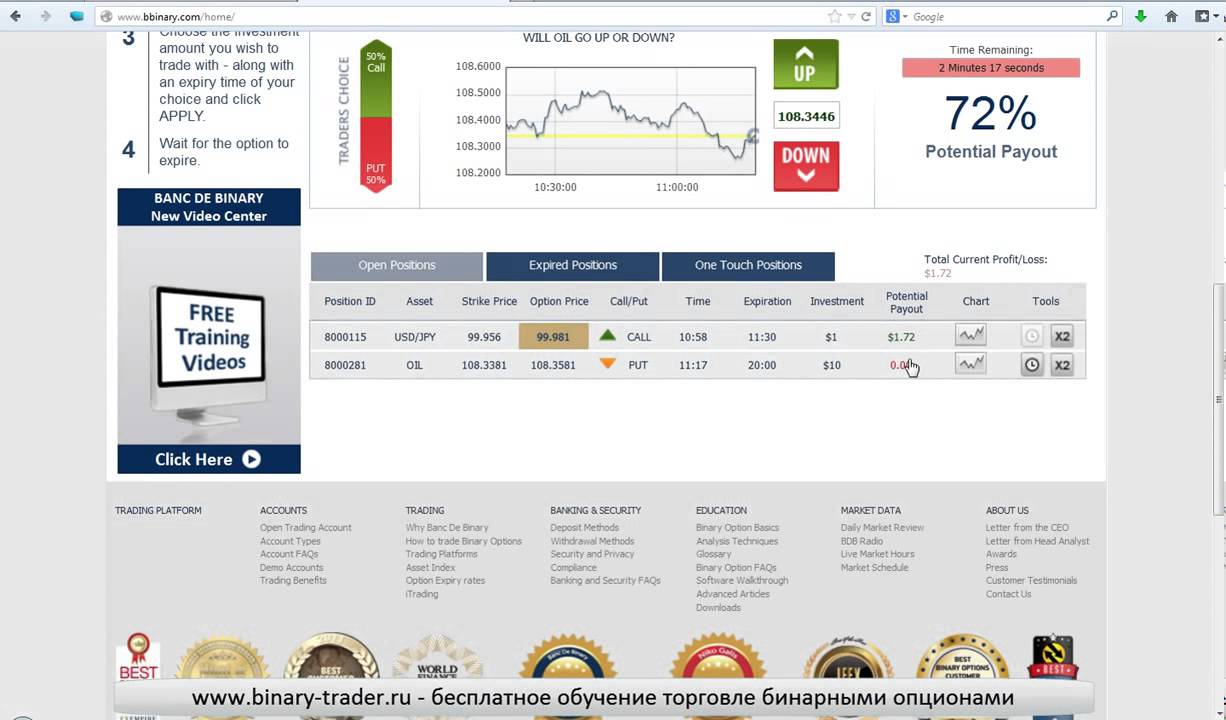Open the Glossary link
The width and height of the screenshot is (1226, 720).
(x=713, y=554)
